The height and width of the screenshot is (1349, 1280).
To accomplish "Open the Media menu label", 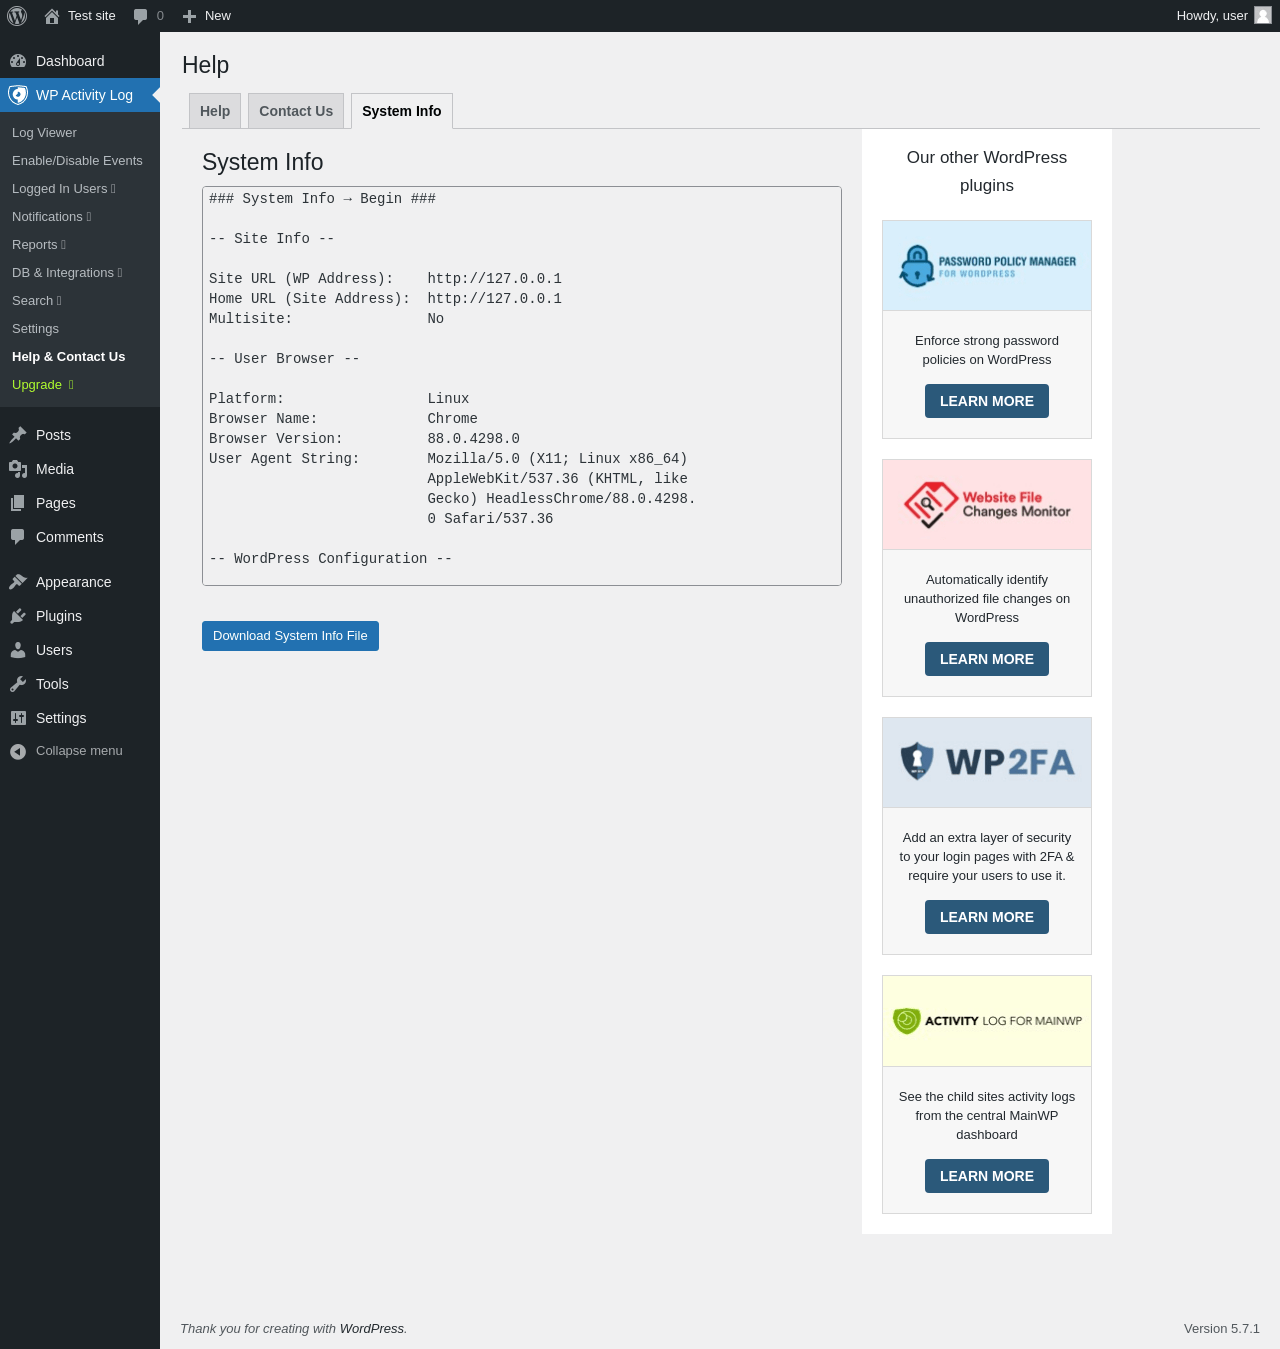I will tap(55, 469).
